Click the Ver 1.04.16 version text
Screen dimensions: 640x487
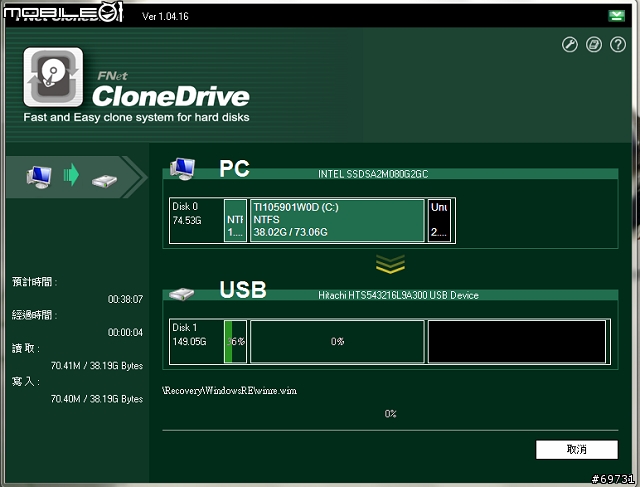(x=165, y=16)
